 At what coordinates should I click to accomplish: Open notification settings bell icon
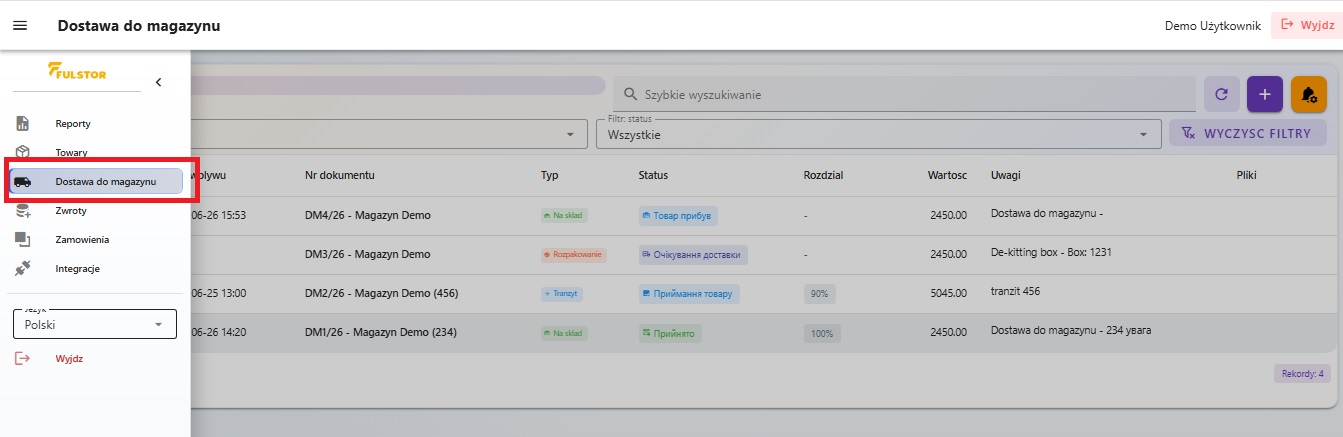pos(1308,94)
